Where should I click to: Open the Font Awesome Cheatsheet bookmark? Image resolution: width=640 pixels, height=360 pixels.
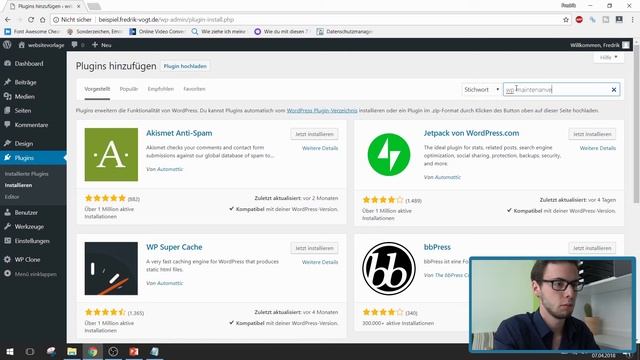32,31
